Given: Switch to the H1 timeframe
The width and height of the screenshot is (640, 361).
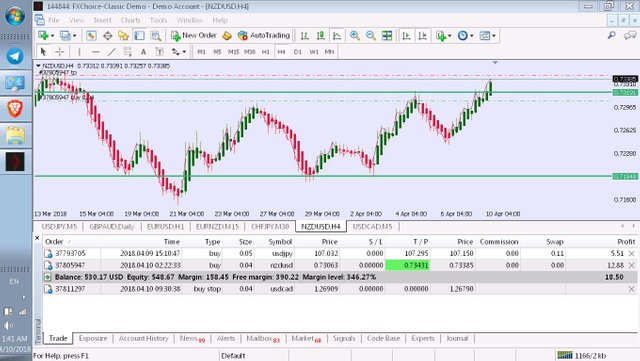Looking at the screenshot, I should pos(266,52).
